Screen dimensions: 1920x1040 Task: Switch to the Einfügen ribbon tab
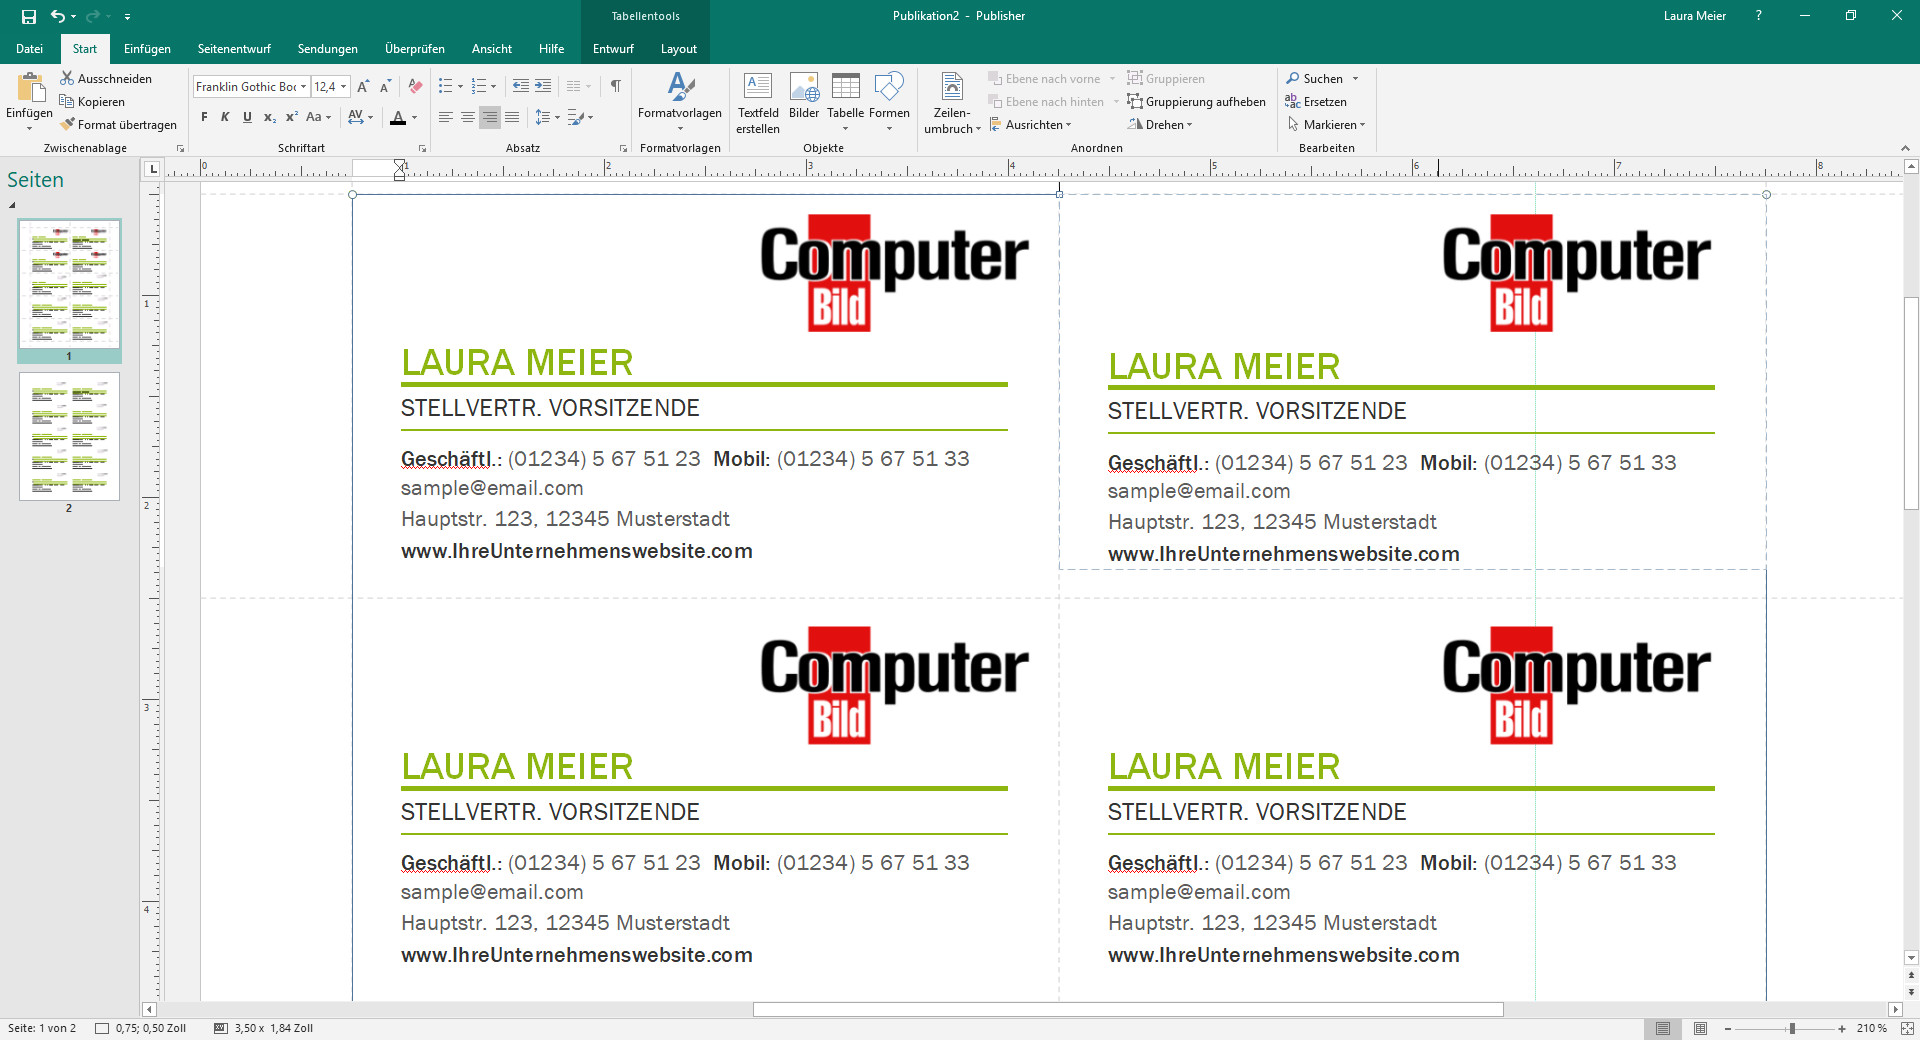[x=147, y=48]
